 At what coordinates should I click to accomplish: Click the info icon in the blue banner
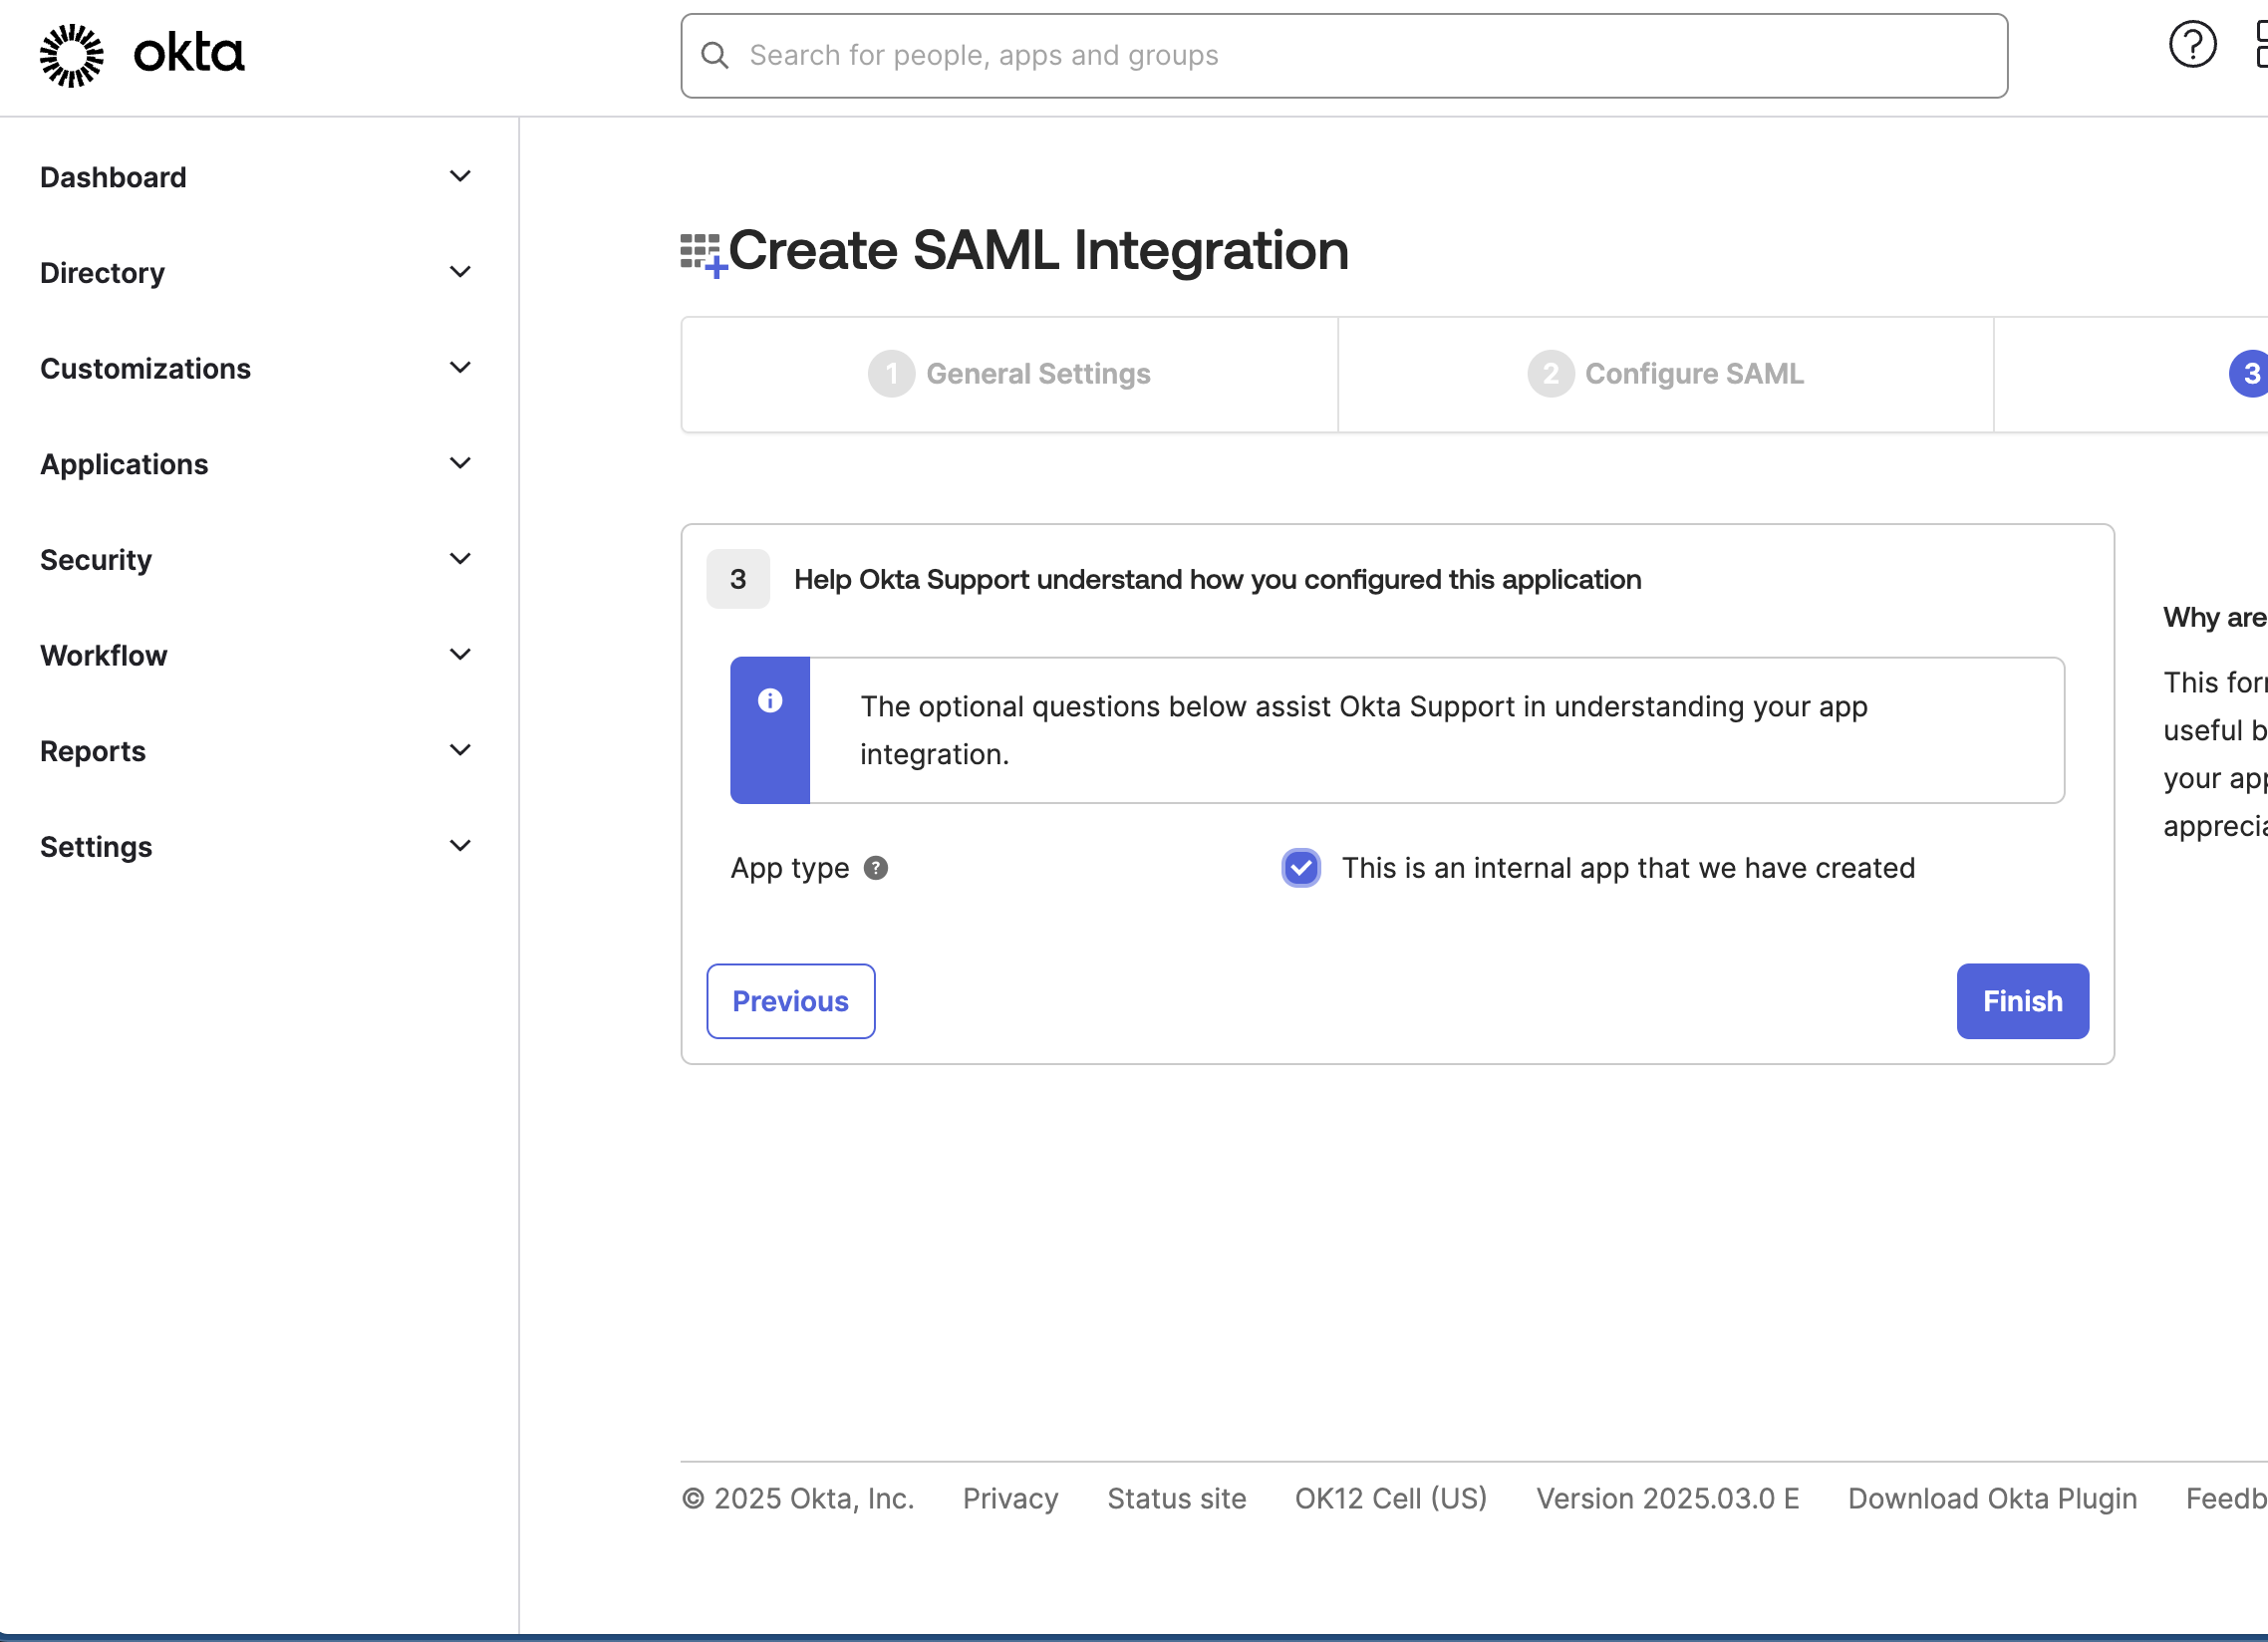click(770, 700)
